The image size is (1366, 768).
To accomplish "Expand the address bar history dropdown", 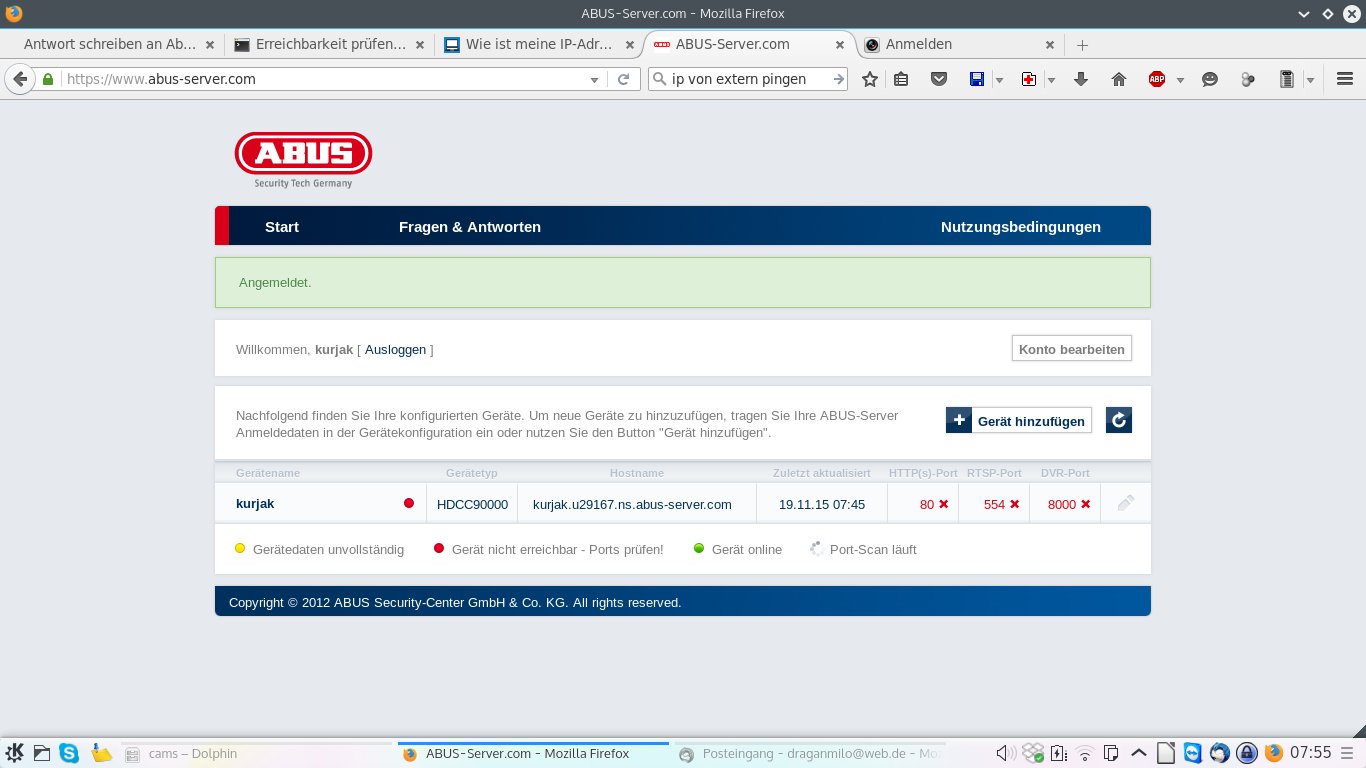I will click(x=594, y=79).
